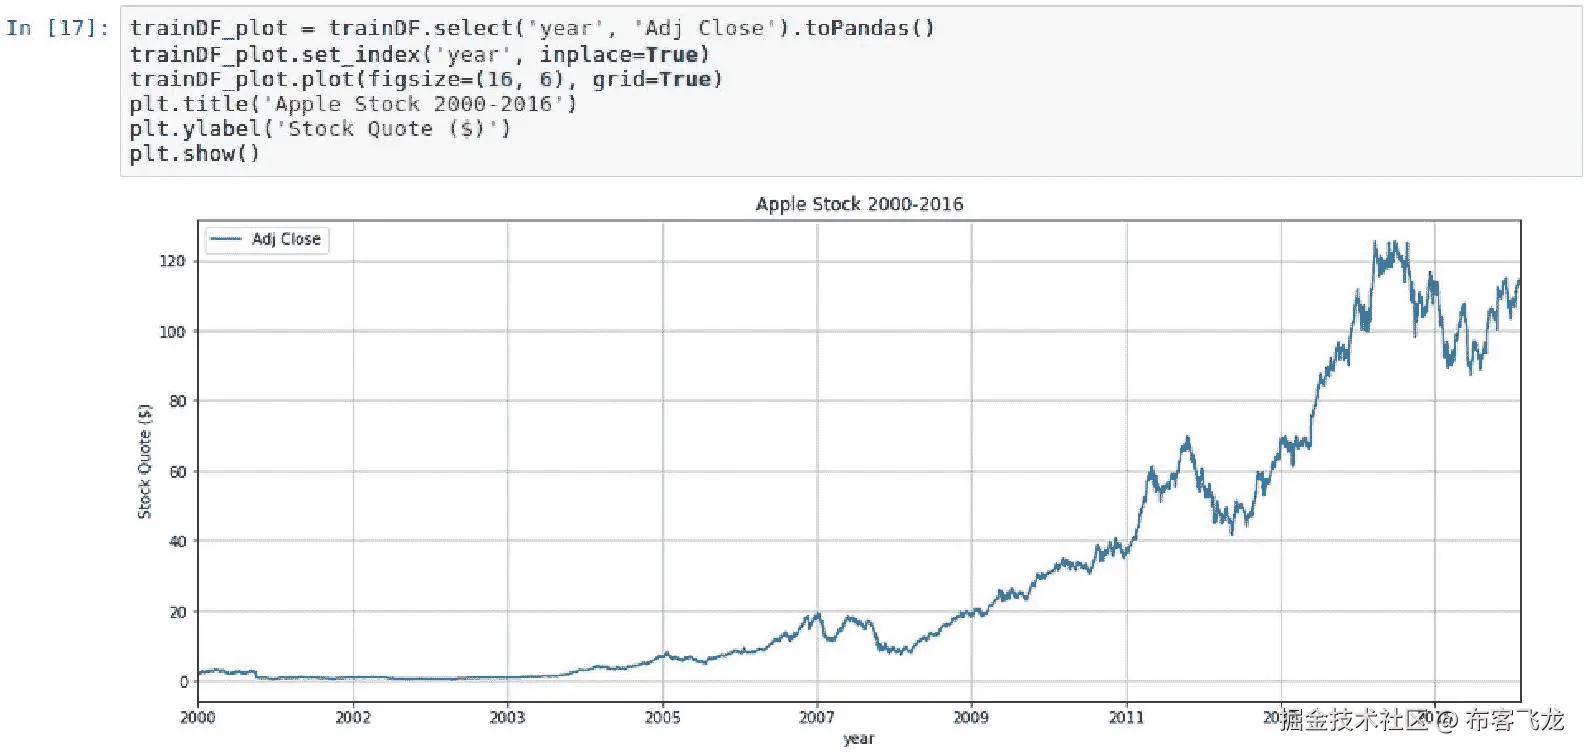
Task: Click the plt.show() code line
Action: [194, 154]
